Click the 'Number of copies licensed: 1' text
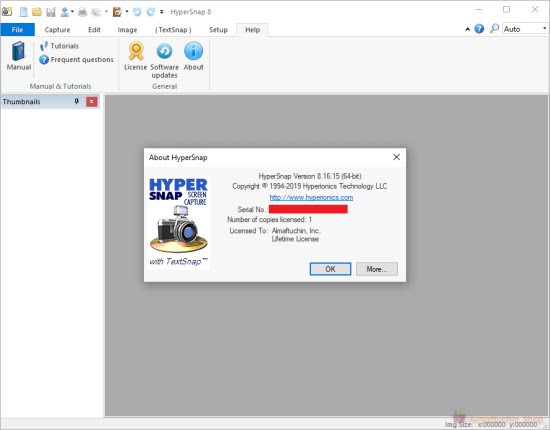 coord(269,220)
